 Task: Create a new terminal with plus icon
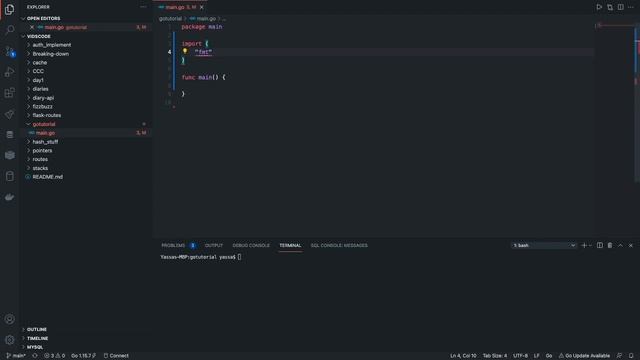pyautogui.click(x=584, y=245)
